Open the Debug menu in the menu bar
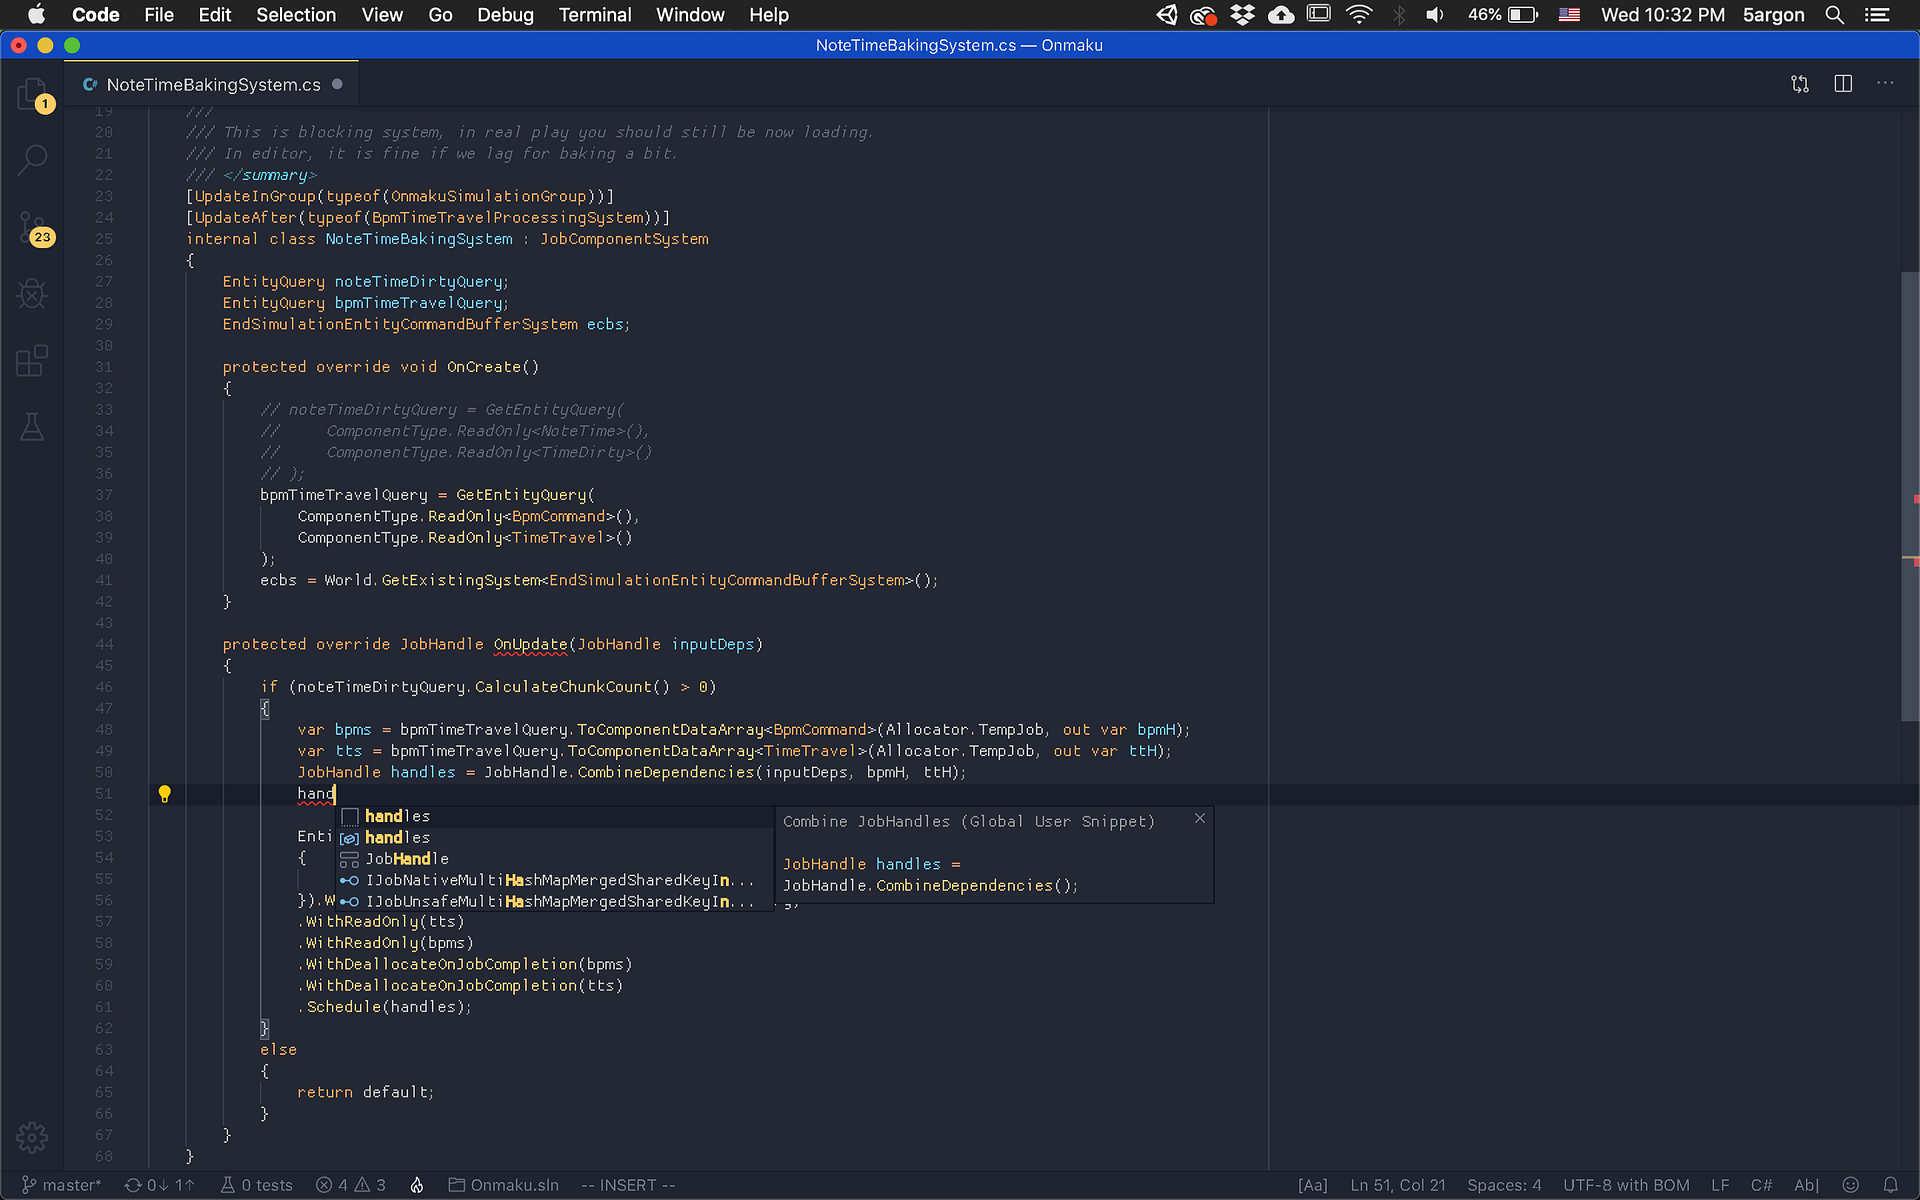1920x1200 pixels. point(505,15)
